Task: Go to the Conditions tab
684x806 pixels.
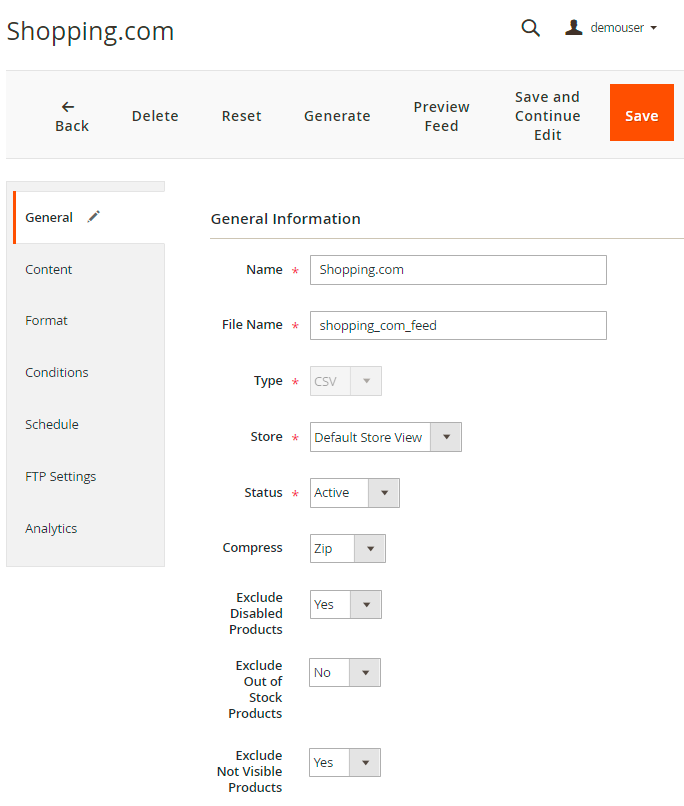Action: point(57,373)
